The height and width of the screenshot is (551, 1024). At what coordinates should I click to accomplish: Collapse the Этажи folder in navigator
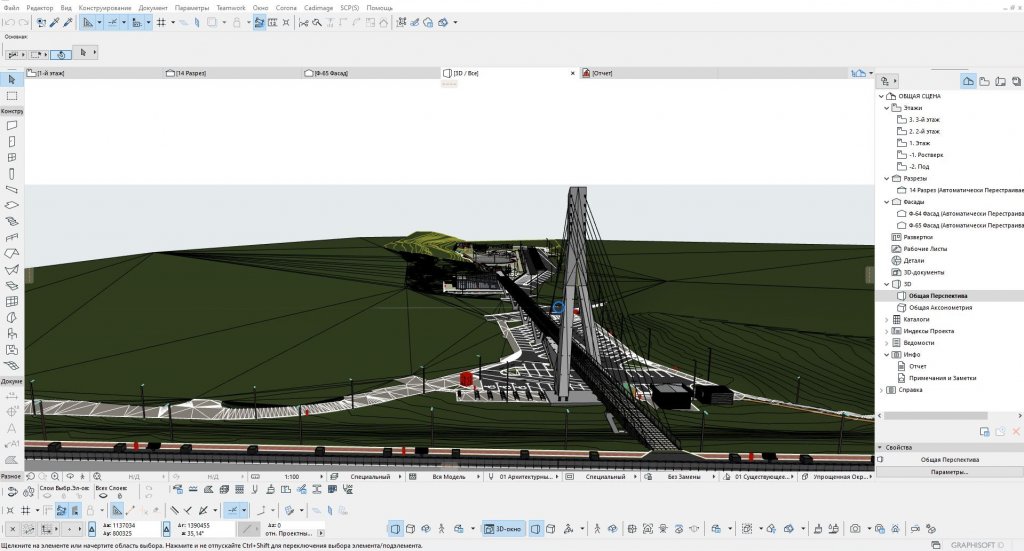[x=886, y=108]
